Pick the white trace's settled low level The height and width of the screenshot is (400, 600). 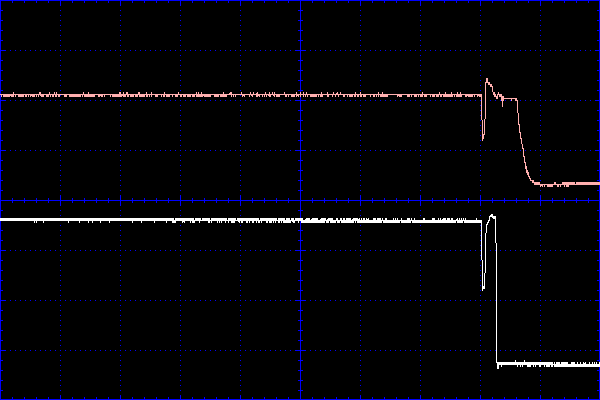[550, 364]
